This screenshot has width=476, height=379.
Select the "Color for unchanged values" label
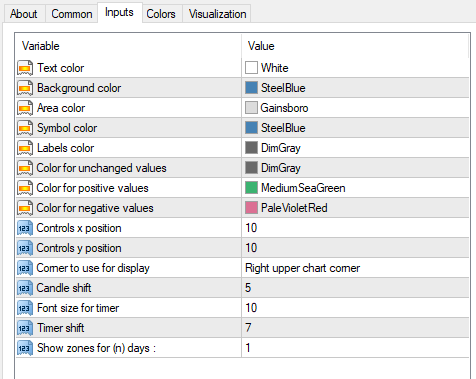click(101, 168)
